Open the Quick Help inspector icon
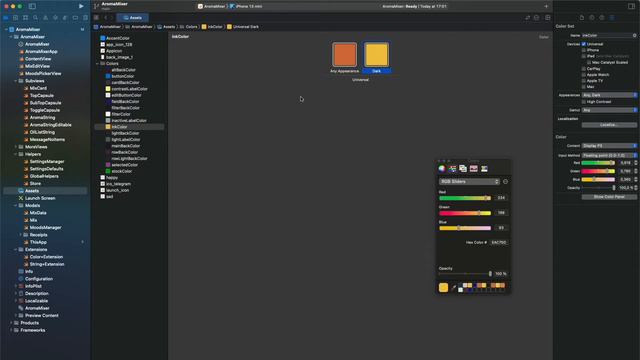Image resolution: width=640 pixels, height=360 pixels. click(602, 18)
